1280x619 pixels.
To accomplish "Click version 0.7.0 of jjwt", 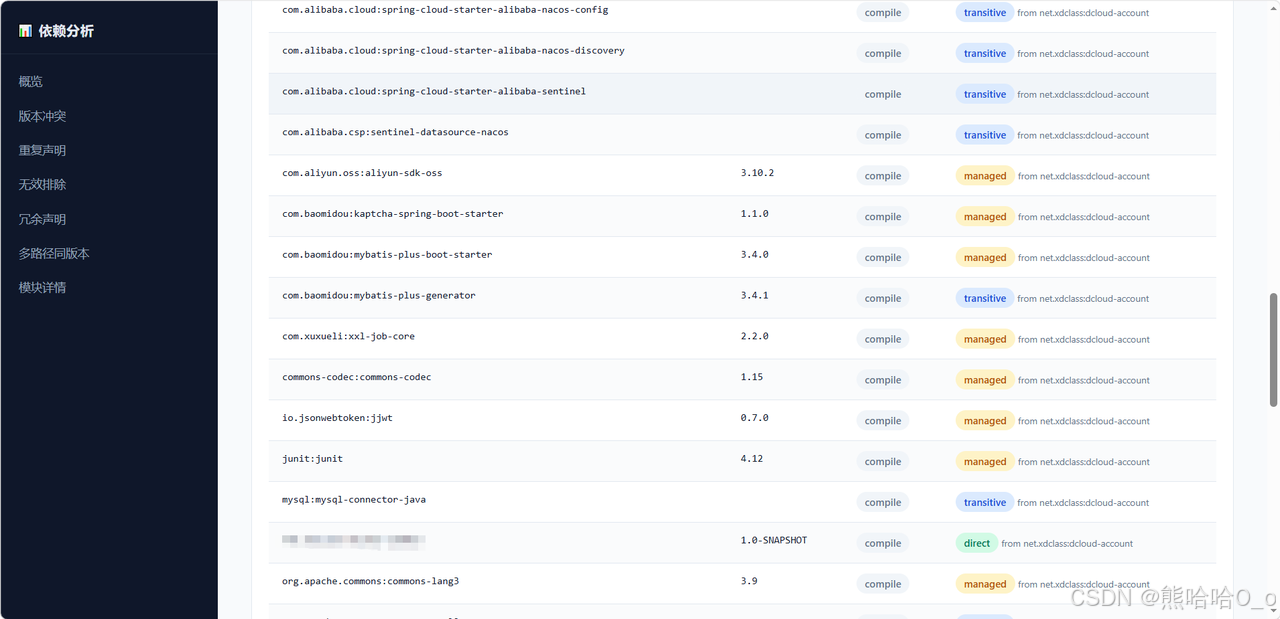I will point(755,418).
